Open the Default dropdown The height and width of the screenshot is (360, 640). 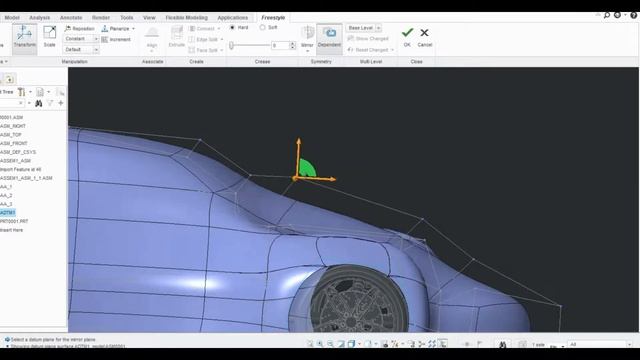pyautogui.click(x=81, y=49)
